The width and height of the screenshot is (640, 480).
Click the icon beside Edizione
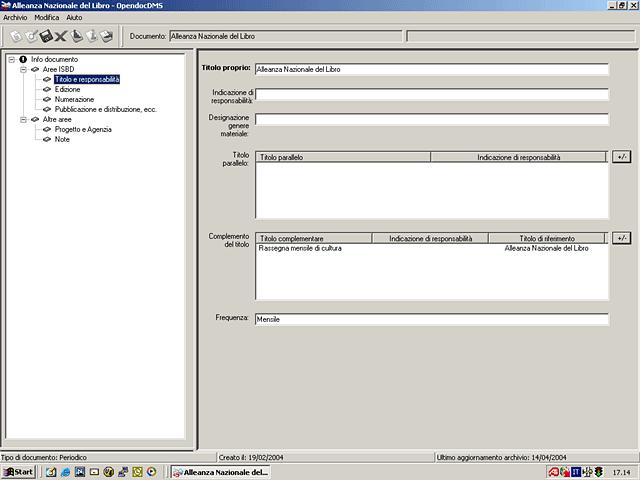tap(47, 89)
